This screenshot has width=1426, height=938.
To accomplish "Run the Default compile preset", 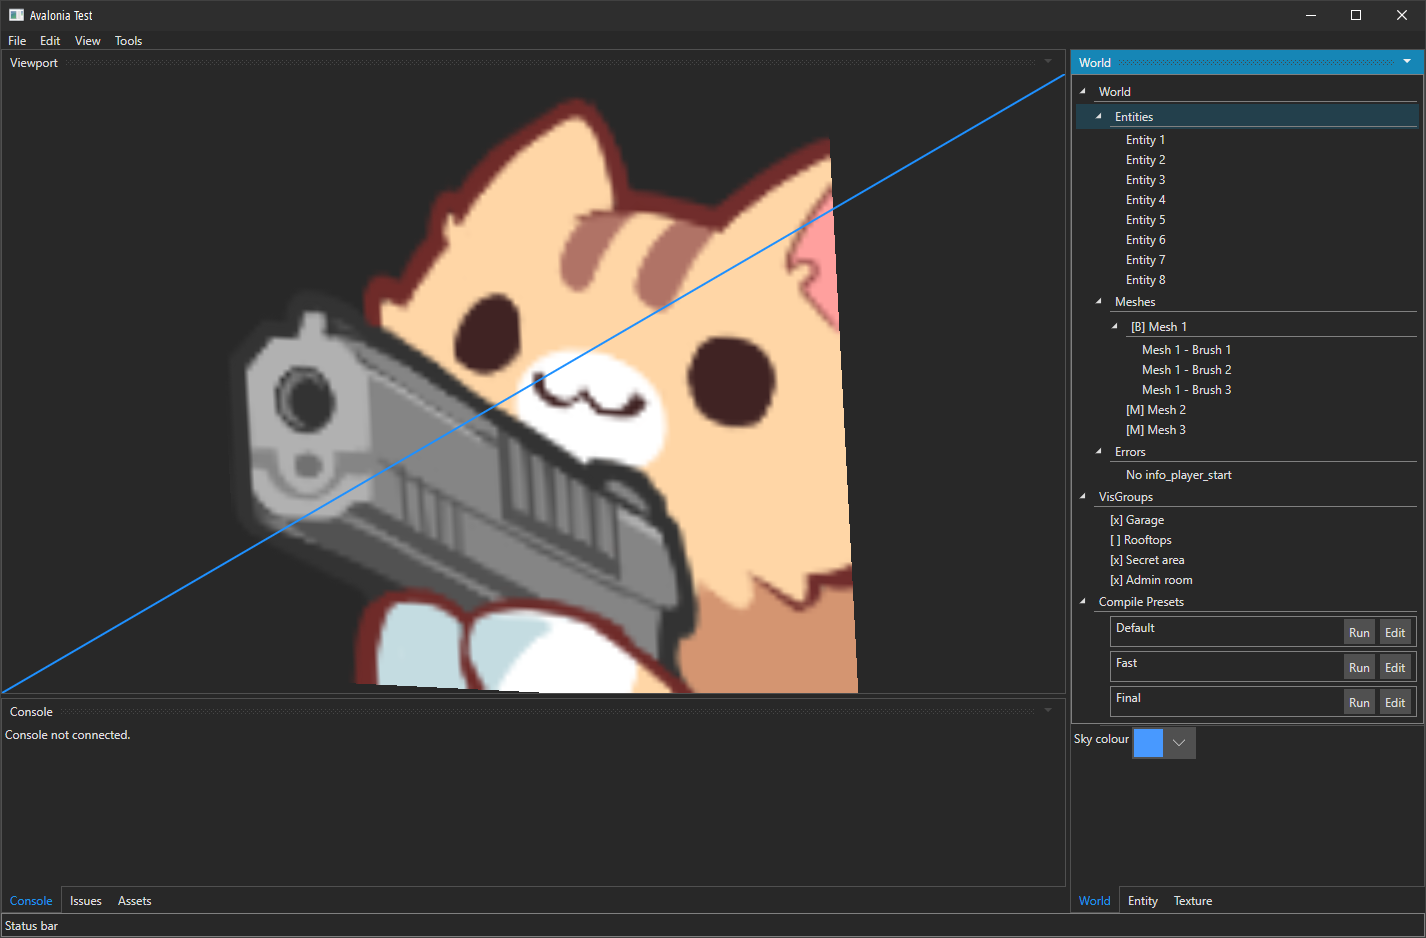I will tap(1359, 632).
